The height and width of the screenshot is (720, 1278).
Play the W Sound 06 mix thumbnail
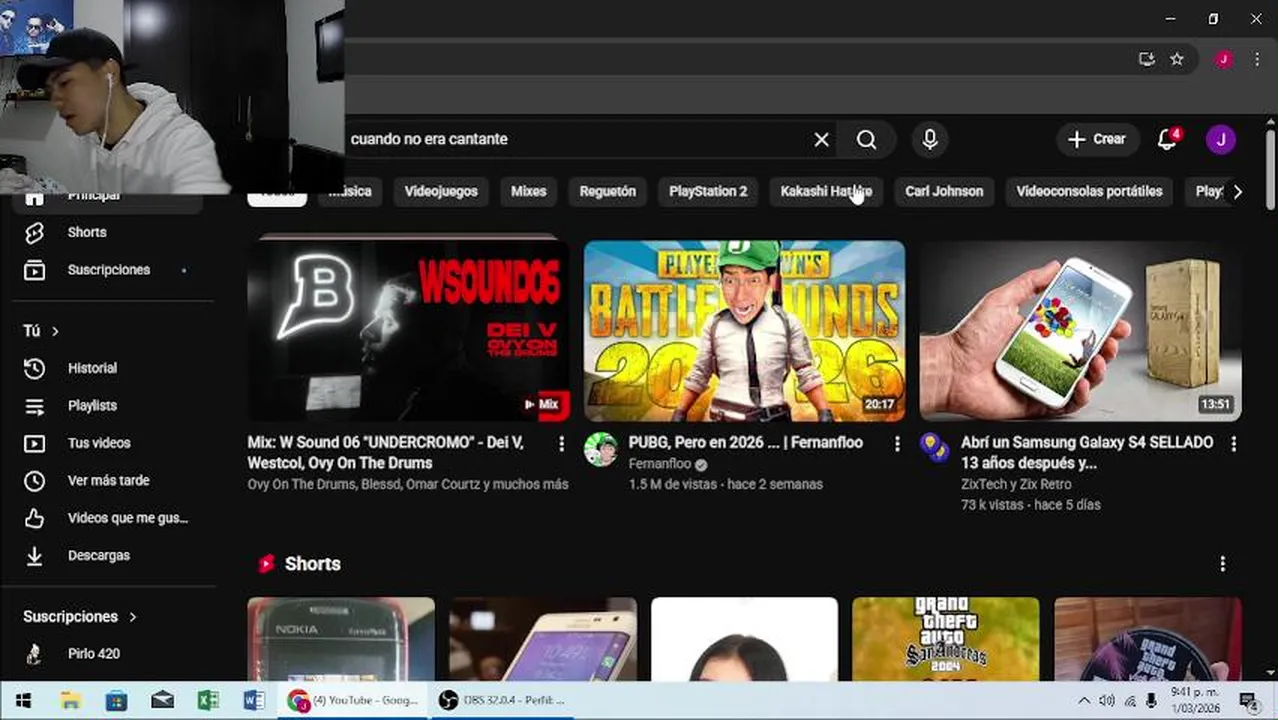(x=408, y=331)
